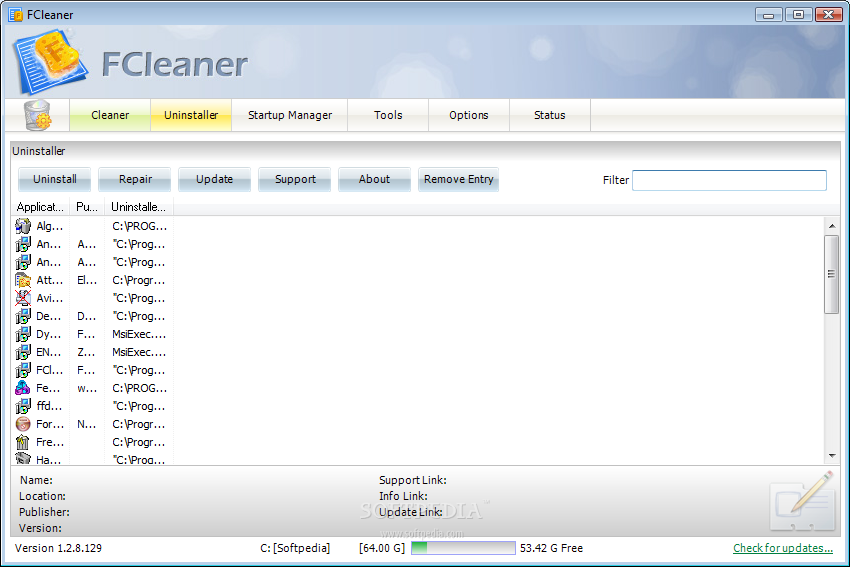The width and height of the screenshot is (850, 567).
Task: Go to the Tools tab
Action: click(388, 115)
